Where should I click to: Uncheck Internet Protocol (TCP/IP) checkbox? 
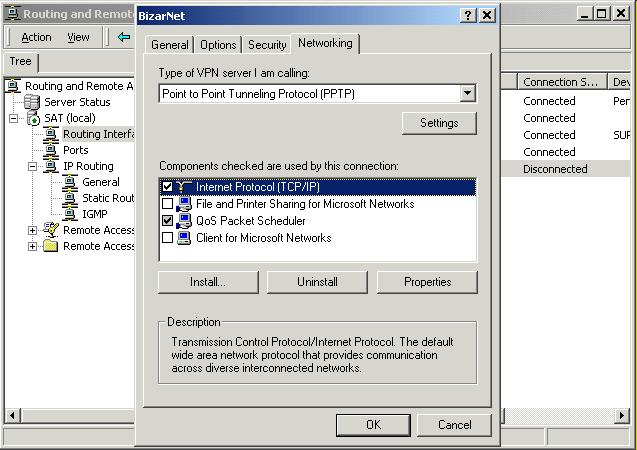(167, 187)
